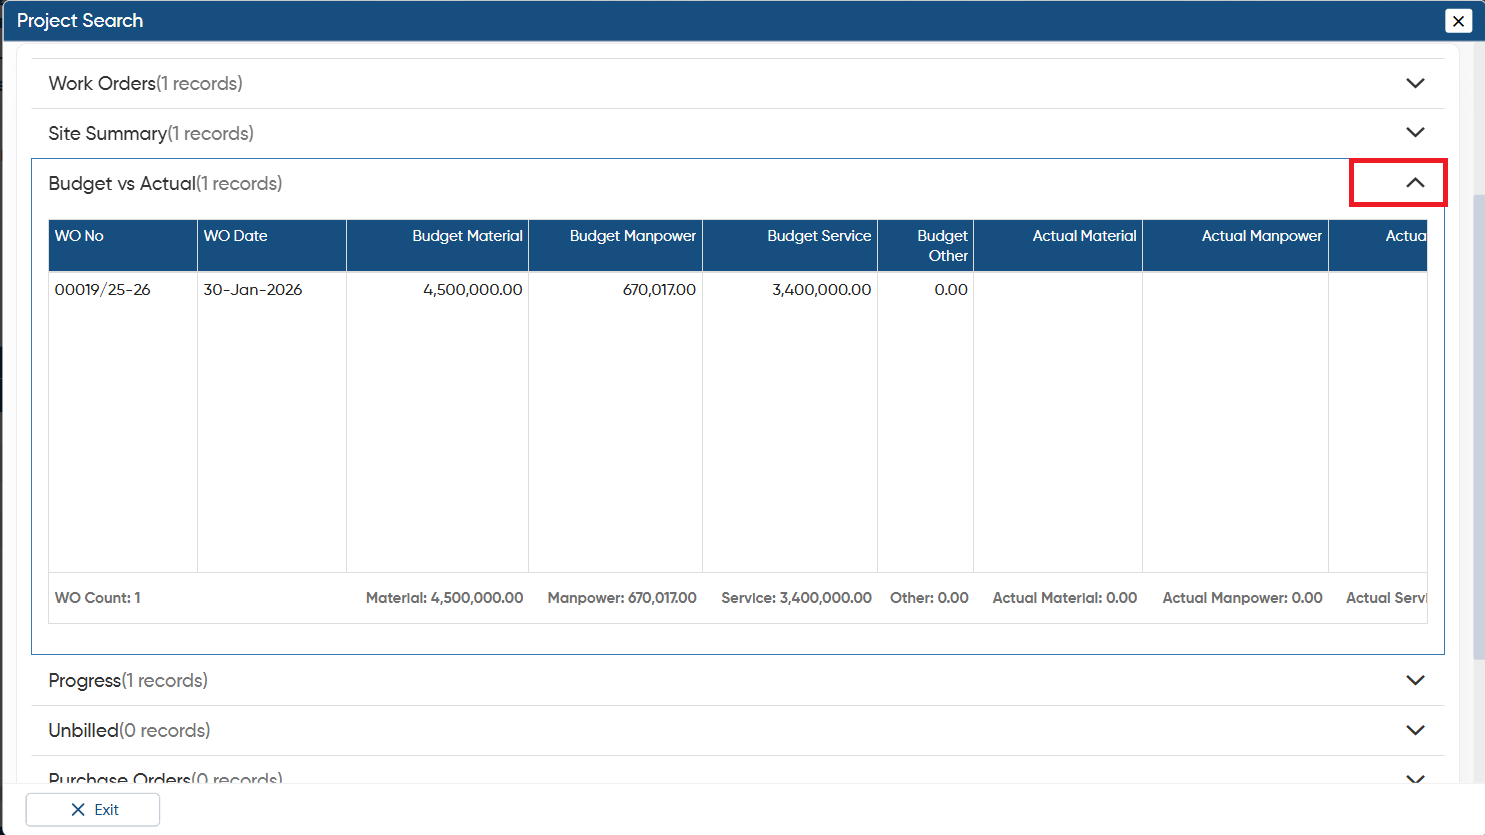Click the Actual Material: 0.00 footer total

[1065, 598]
